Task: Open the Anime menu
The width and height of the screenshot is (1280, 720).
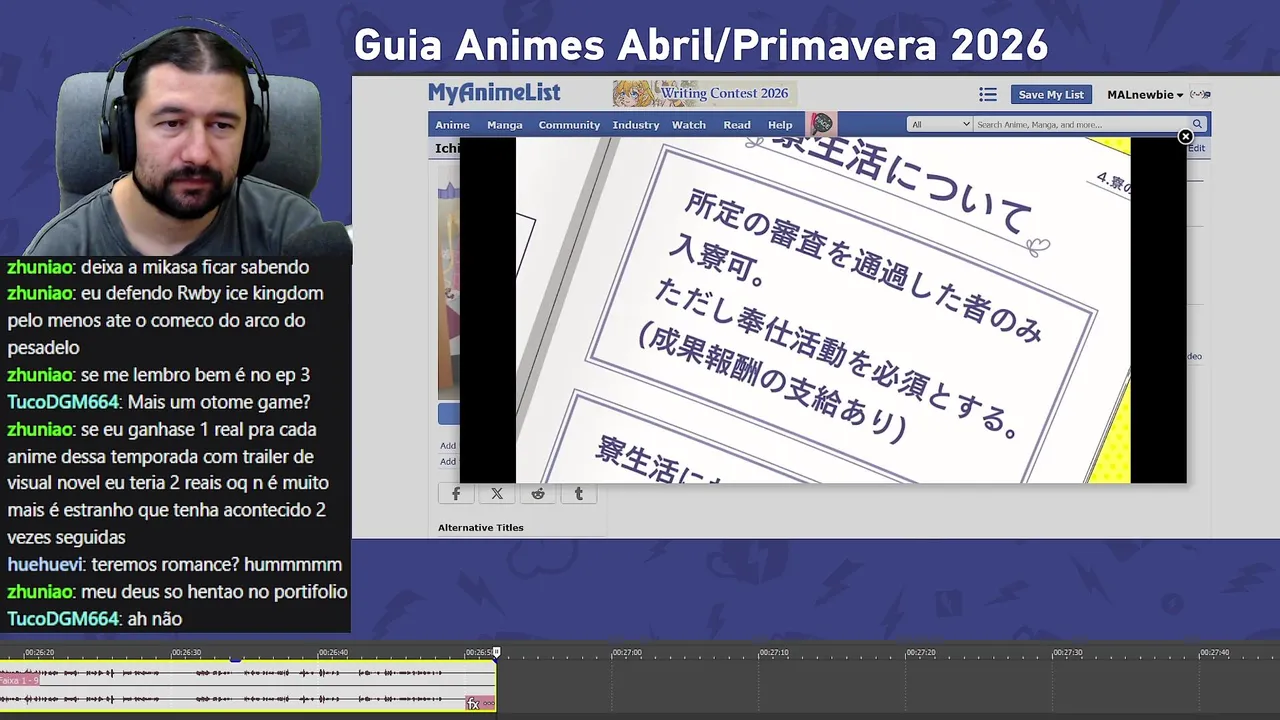Action: coord(452,125)
